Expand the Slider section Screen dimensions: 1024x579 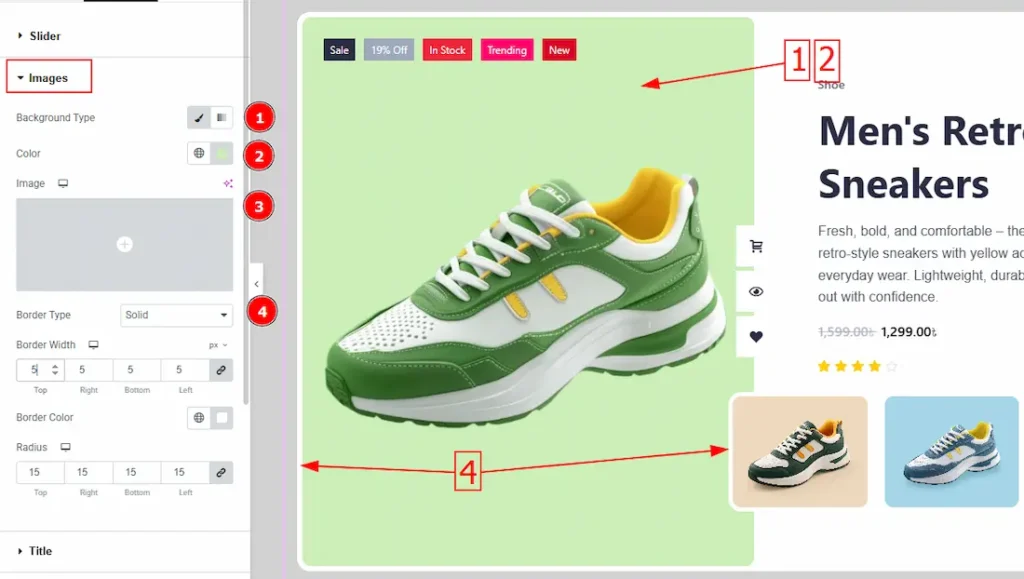coord(44,36)
